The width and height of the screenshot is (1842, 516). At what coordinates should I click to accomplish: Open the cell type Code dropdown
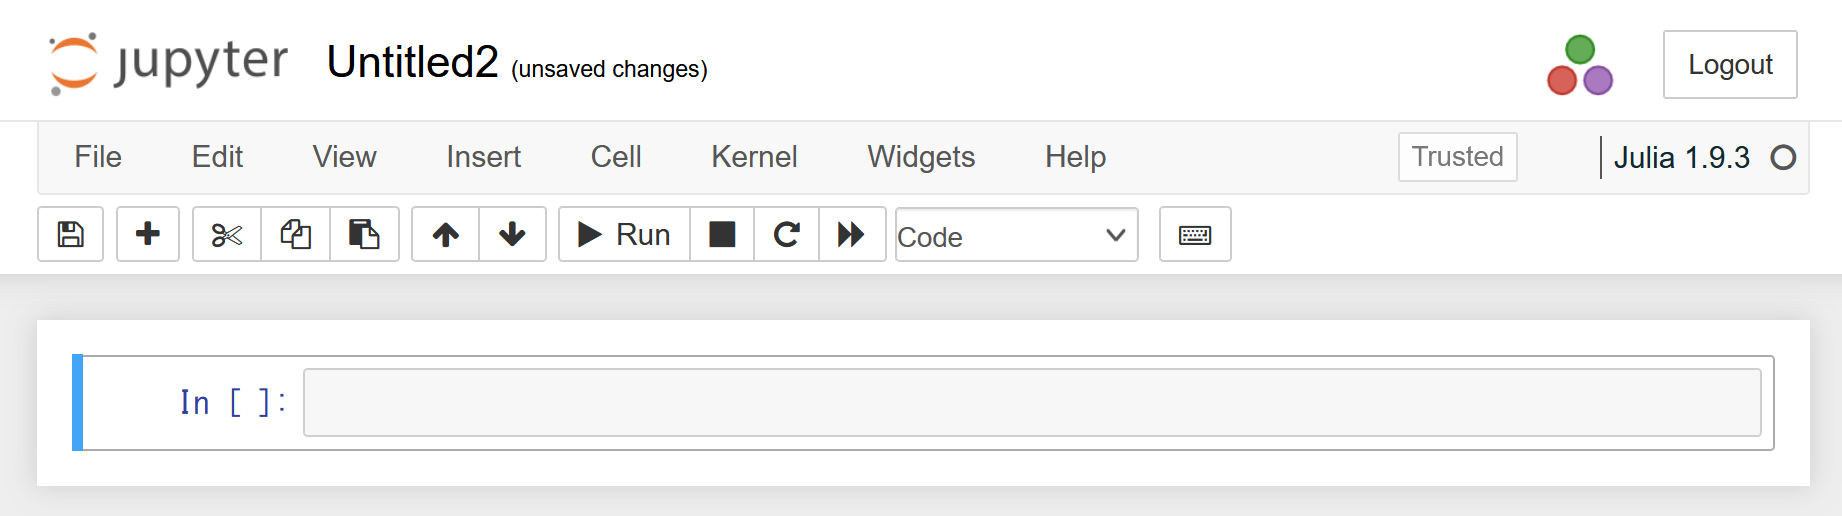click(x=1016, y=236)
